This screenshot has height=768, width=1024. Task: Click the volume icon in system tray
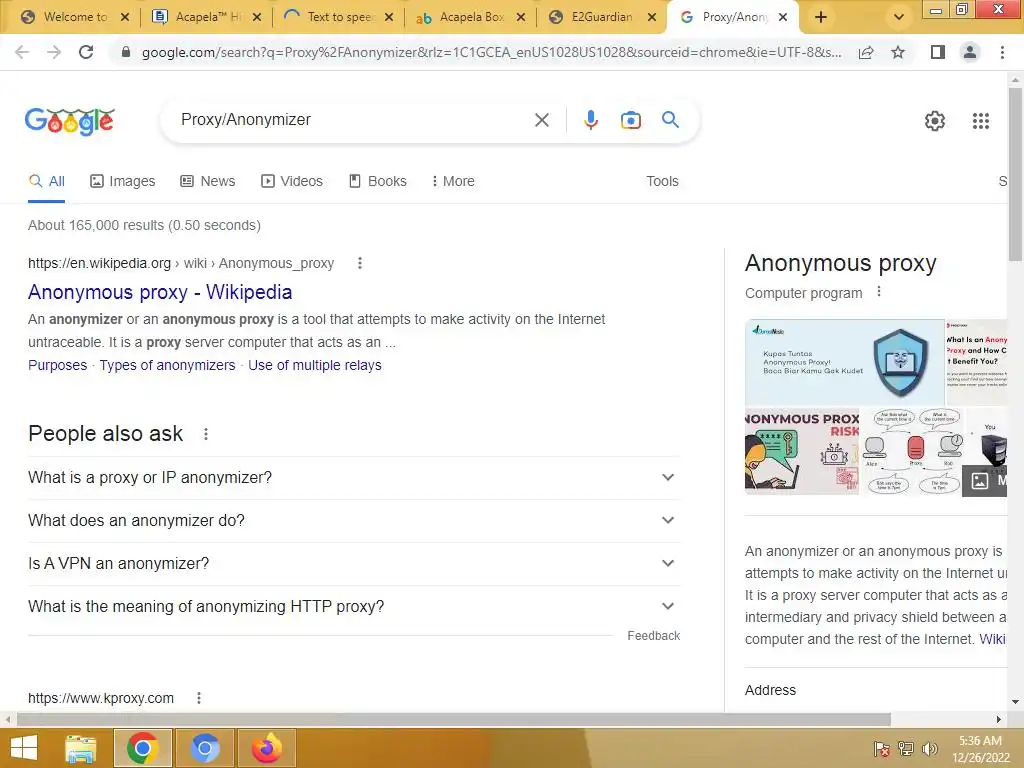point(929,748)
